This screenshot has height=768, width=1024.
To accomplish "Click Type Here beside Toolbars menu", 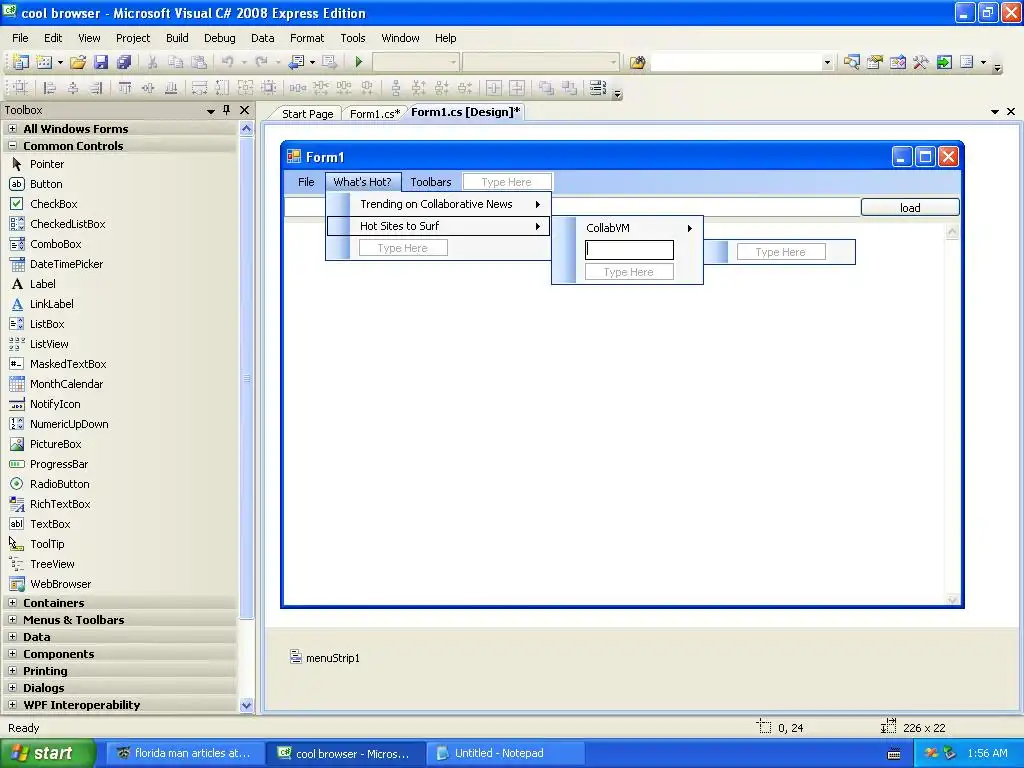I will click(x=507, y=182).
